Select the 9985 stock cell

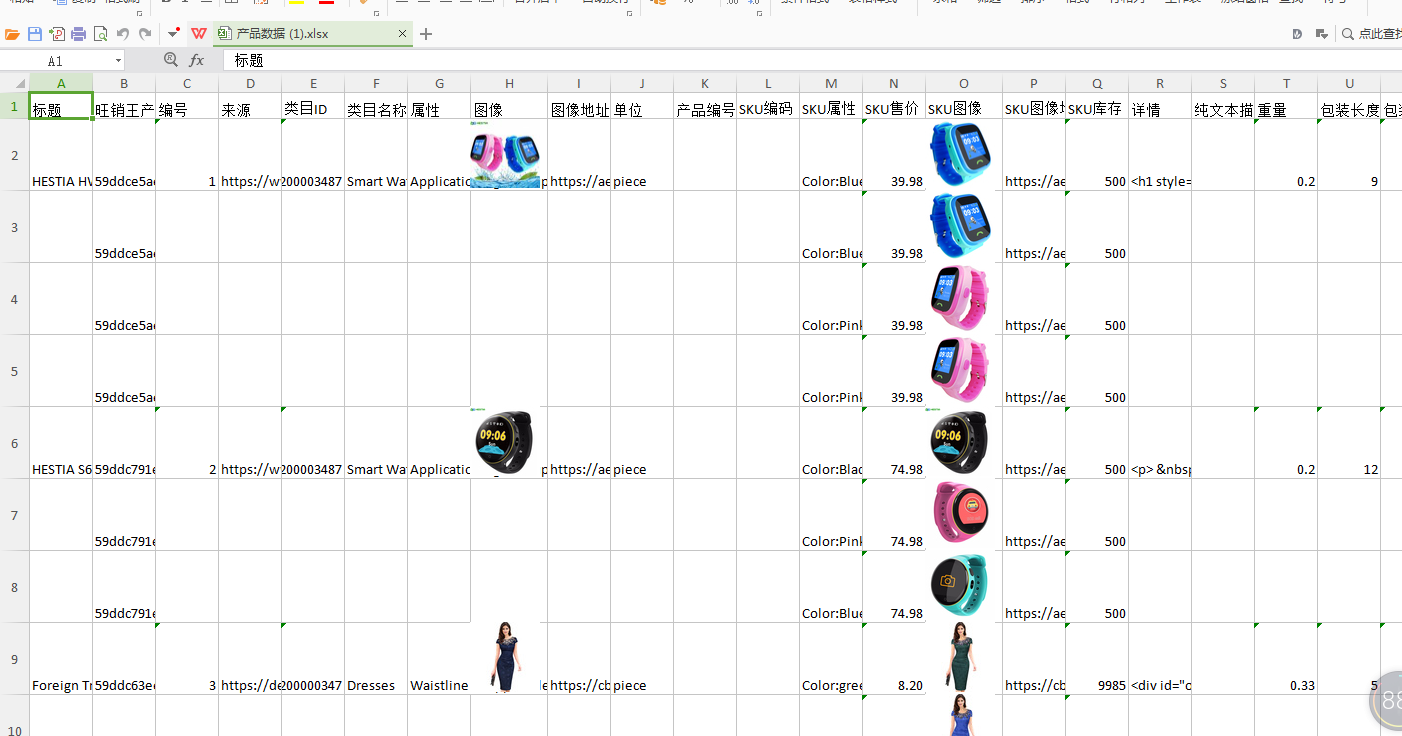coord(1097,659)
